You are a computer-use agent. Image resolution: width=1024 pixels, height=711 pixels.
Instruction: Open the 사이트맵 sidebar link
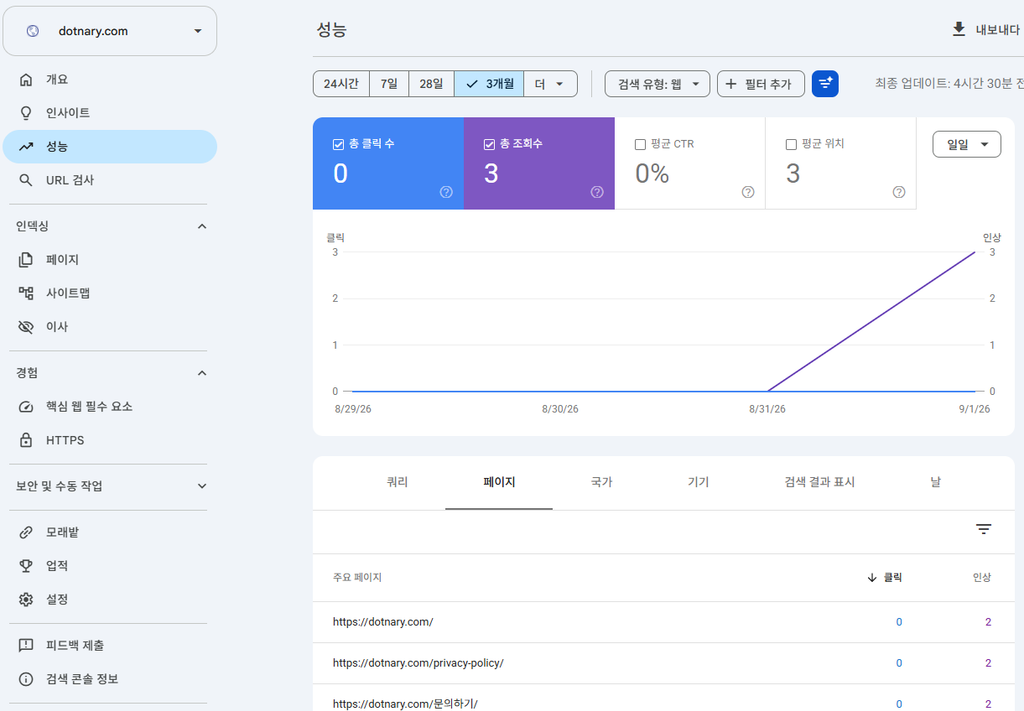click(x=110, y=293)
